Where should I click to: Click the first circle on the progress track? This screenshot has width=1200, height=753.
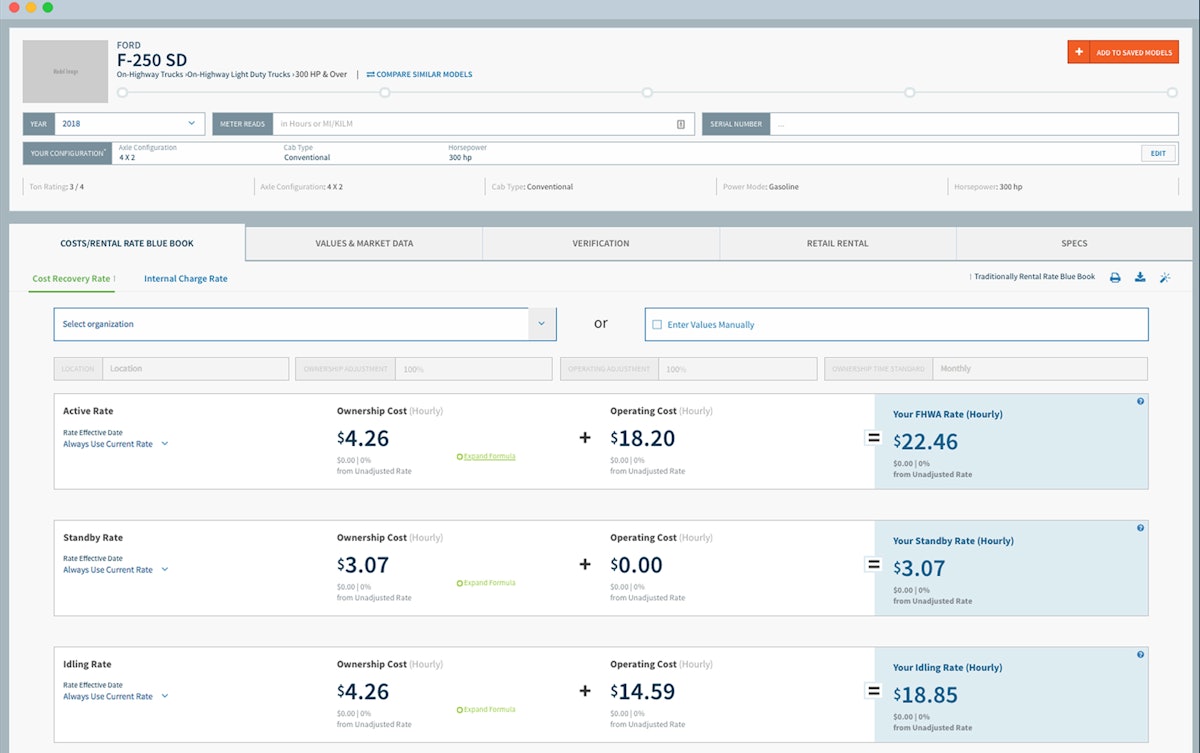123,92
